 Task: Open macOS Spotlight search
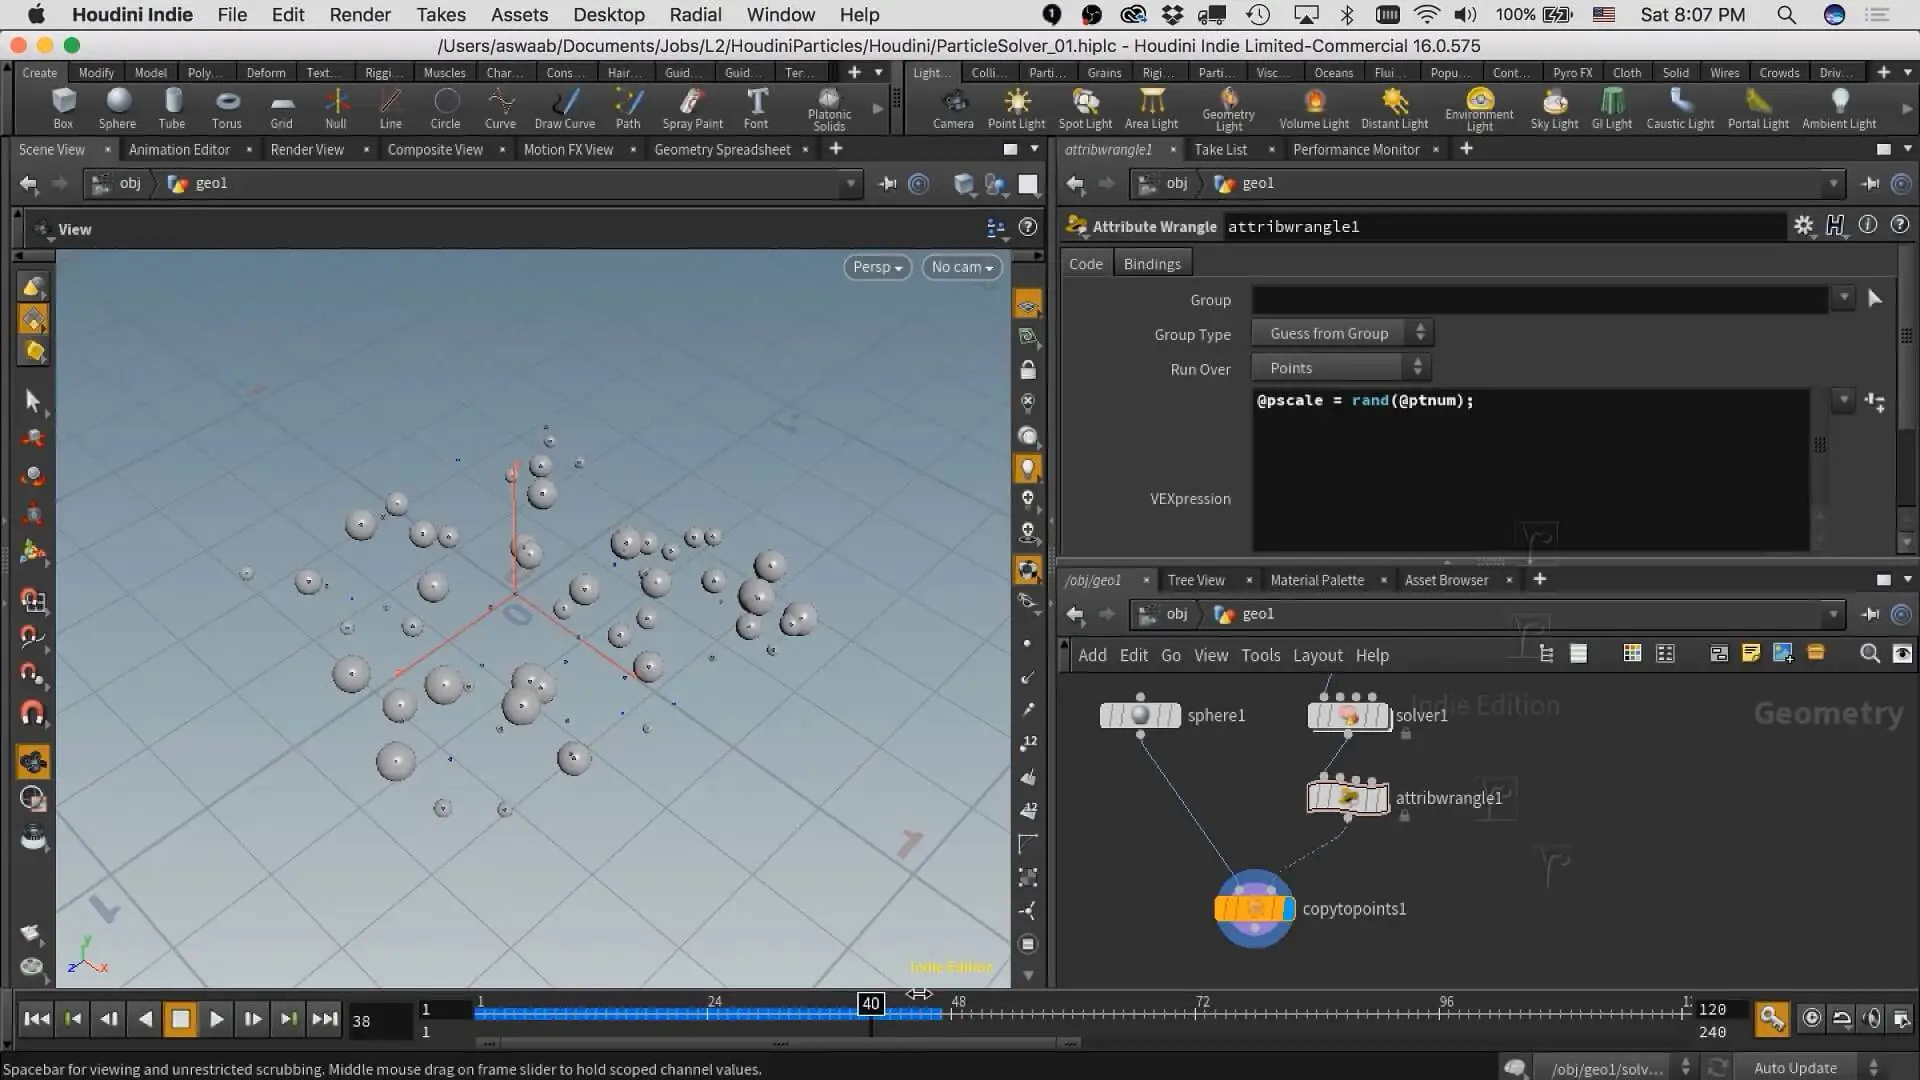click(x=1786, y=15)
